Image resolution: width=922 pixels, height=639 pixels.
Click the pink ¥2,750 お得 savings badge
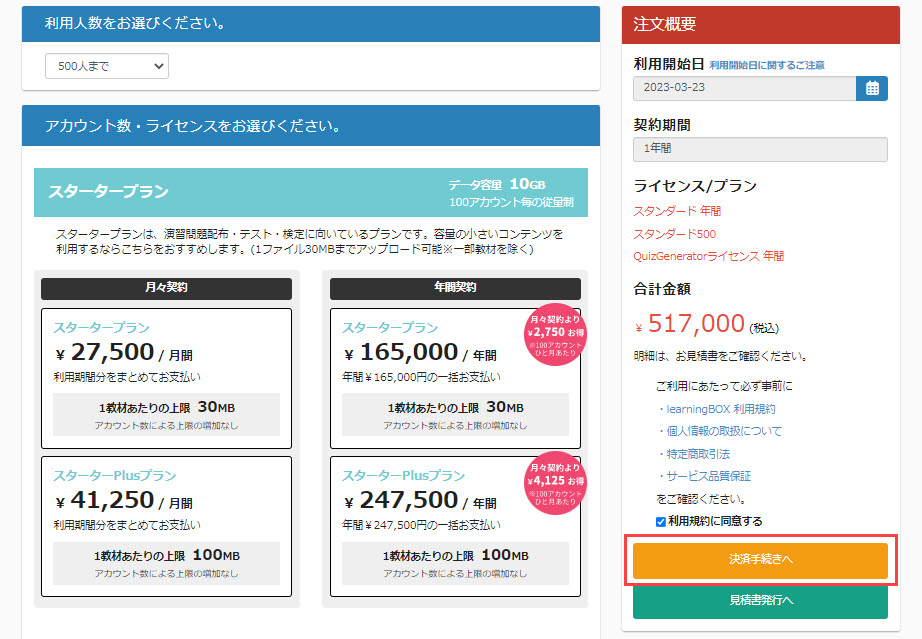point(555,334)
